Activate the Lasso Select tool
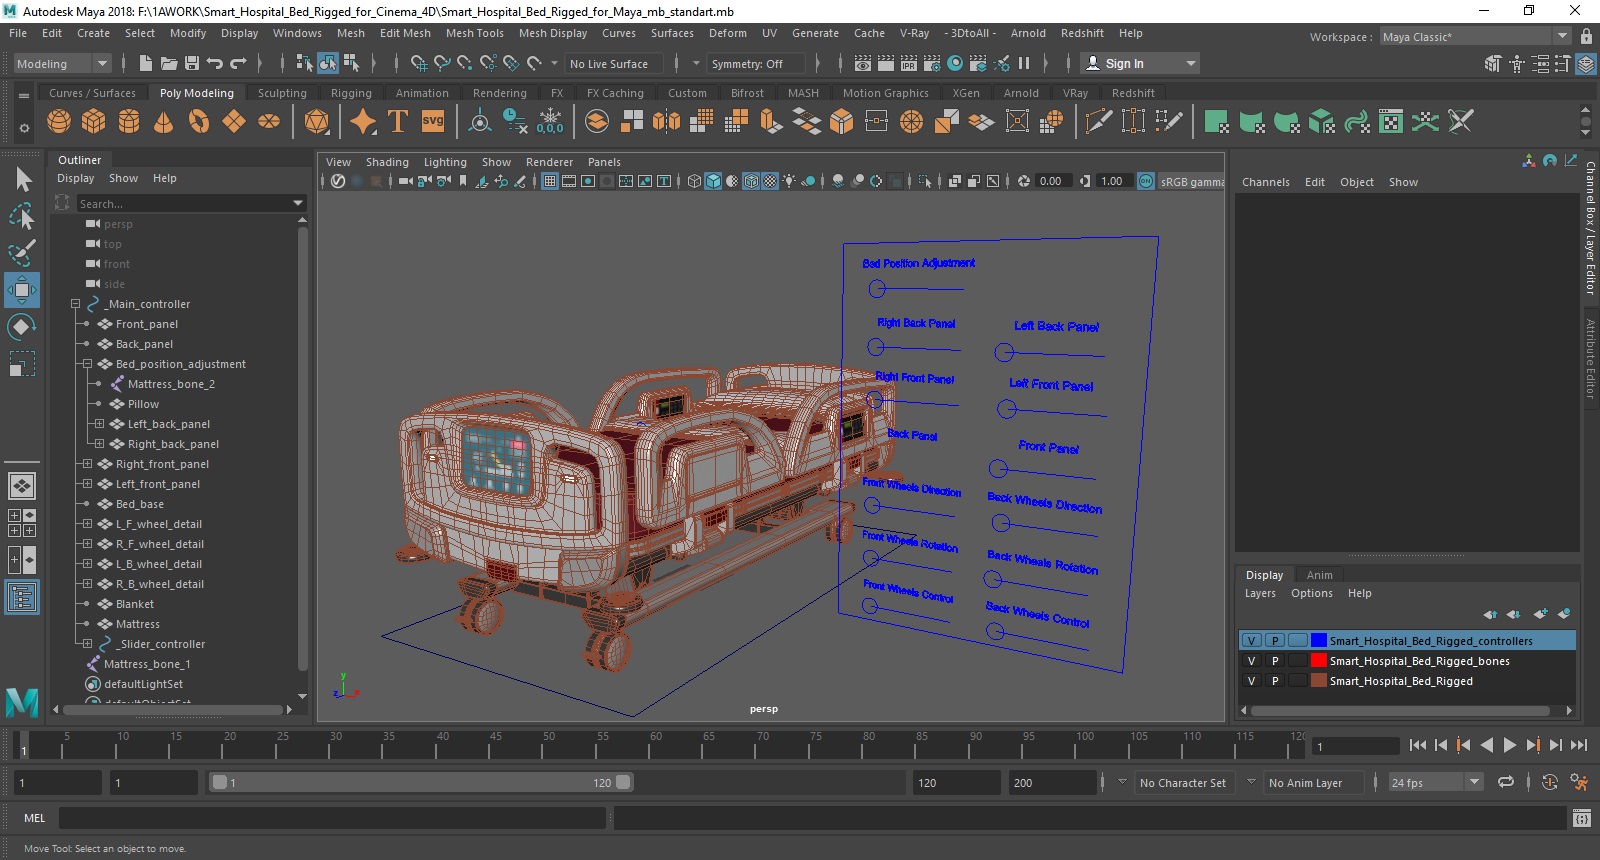 coord(22,216)
